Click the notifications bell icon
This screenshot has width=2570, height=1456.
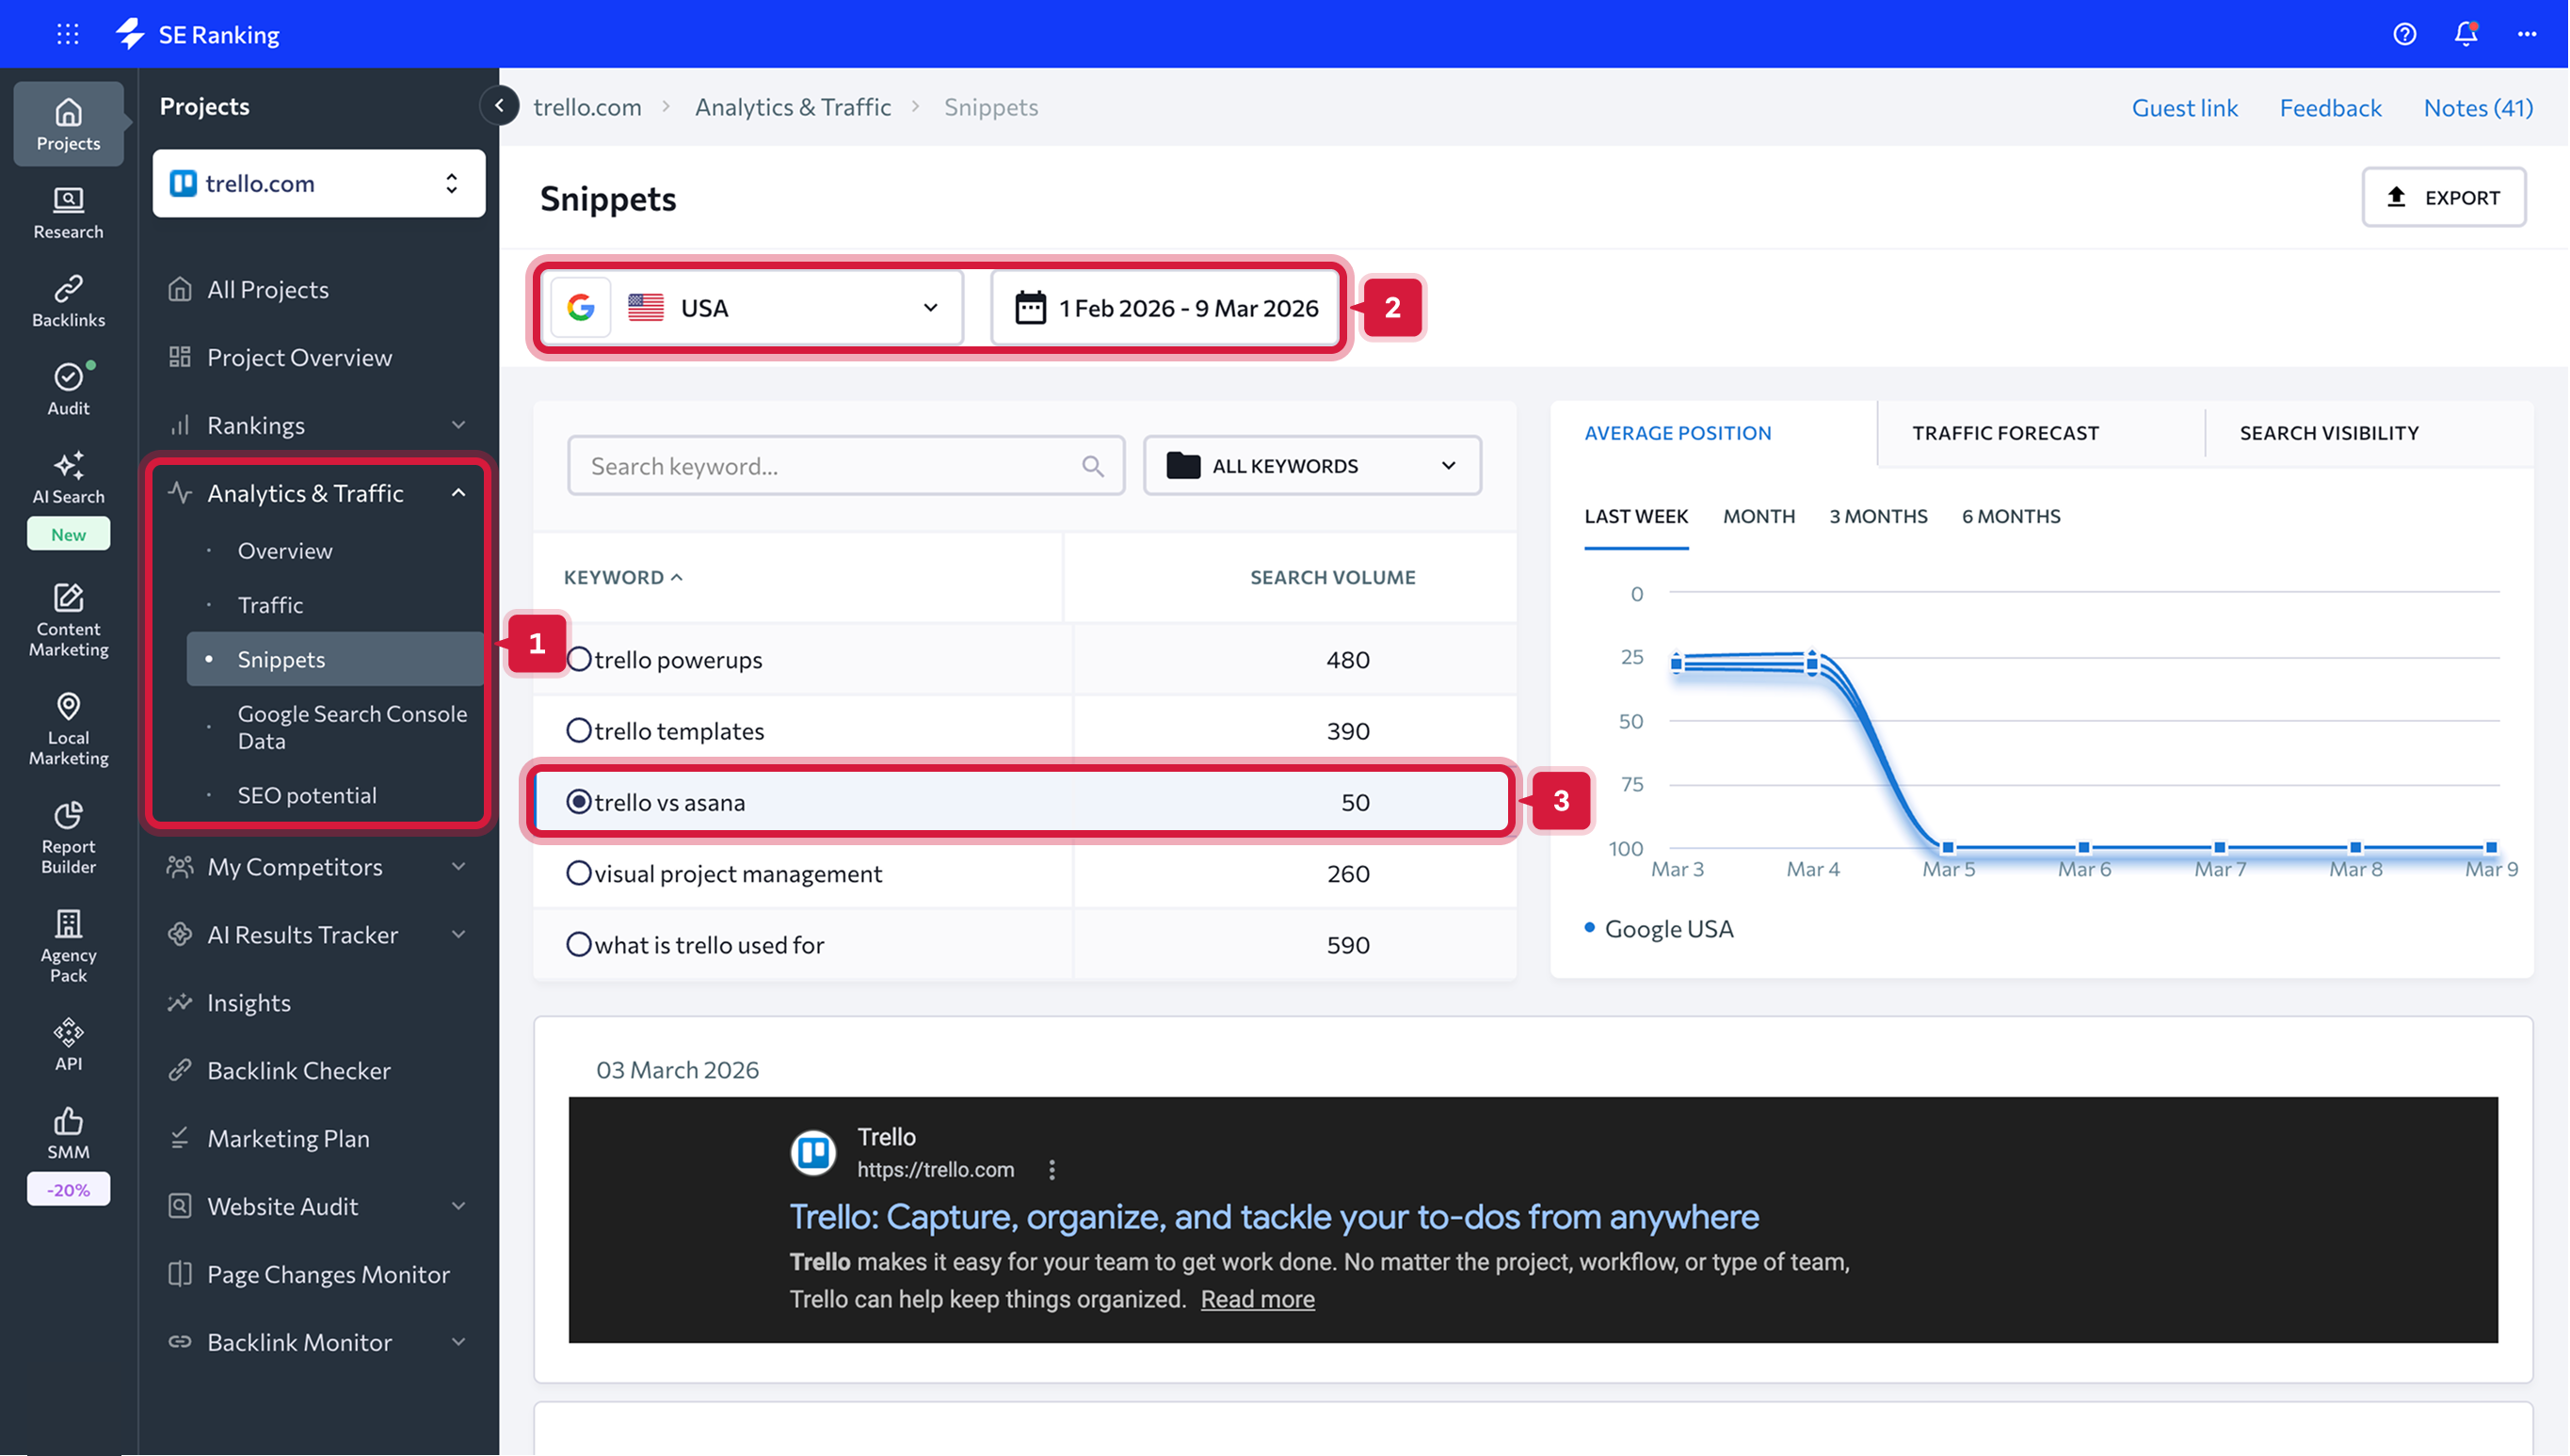2465,34
